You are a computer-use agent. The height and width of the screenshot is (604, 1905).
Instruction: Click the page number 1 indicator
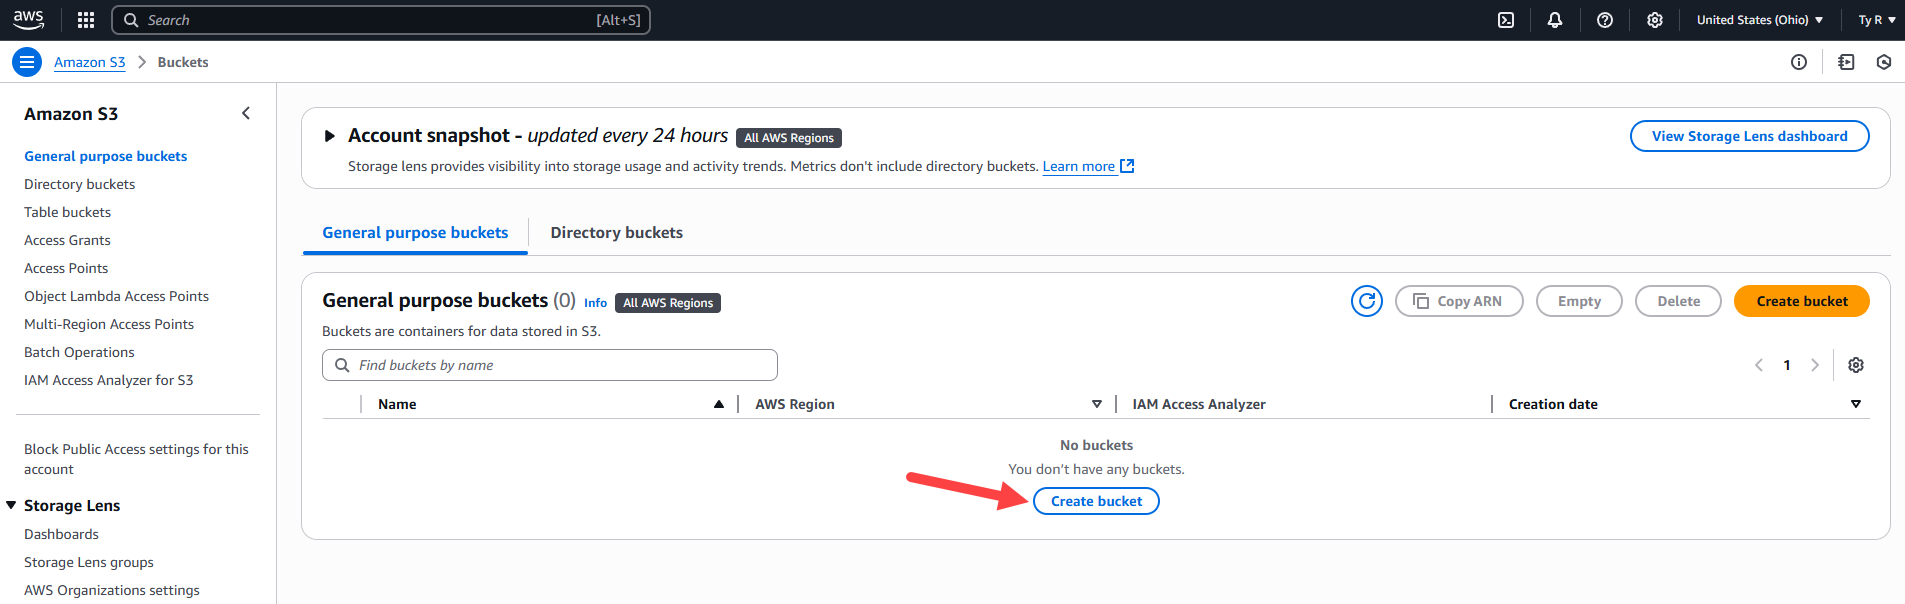click(1787, 365)
